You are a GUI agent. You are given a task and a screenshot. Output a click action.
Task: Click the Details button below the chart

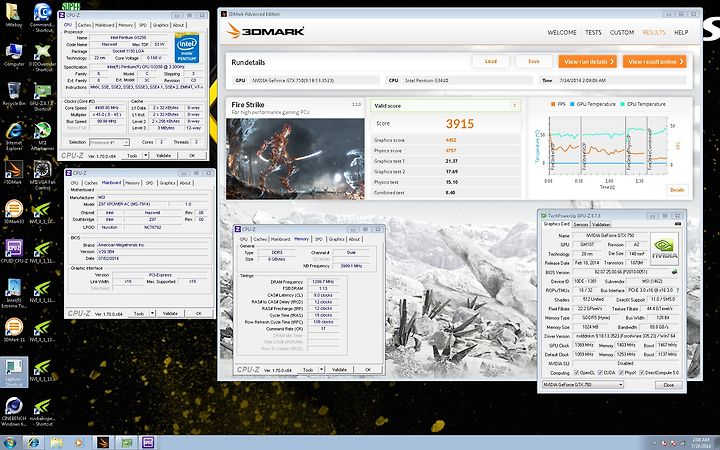tap(677, 190)
